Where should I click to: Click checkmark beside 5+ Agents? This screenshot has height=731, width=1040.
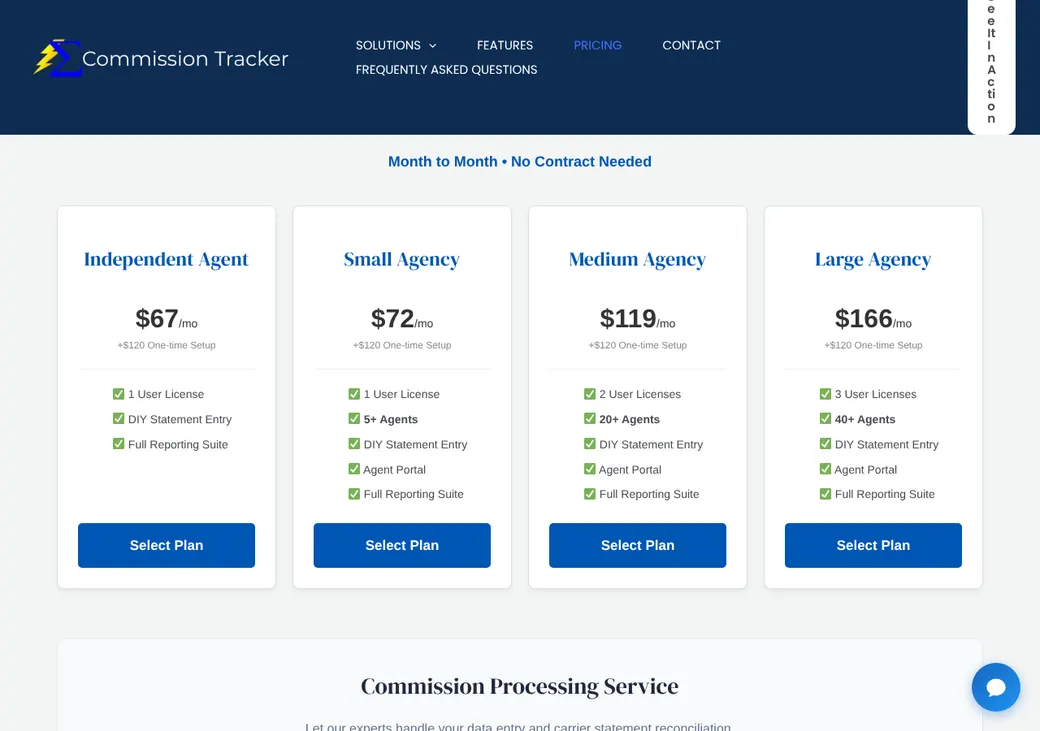[354, 419]
